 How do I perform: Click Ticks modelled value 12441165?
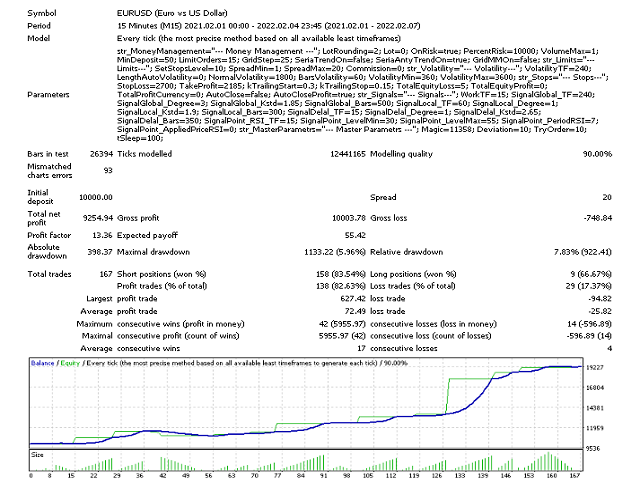[348, 154]
